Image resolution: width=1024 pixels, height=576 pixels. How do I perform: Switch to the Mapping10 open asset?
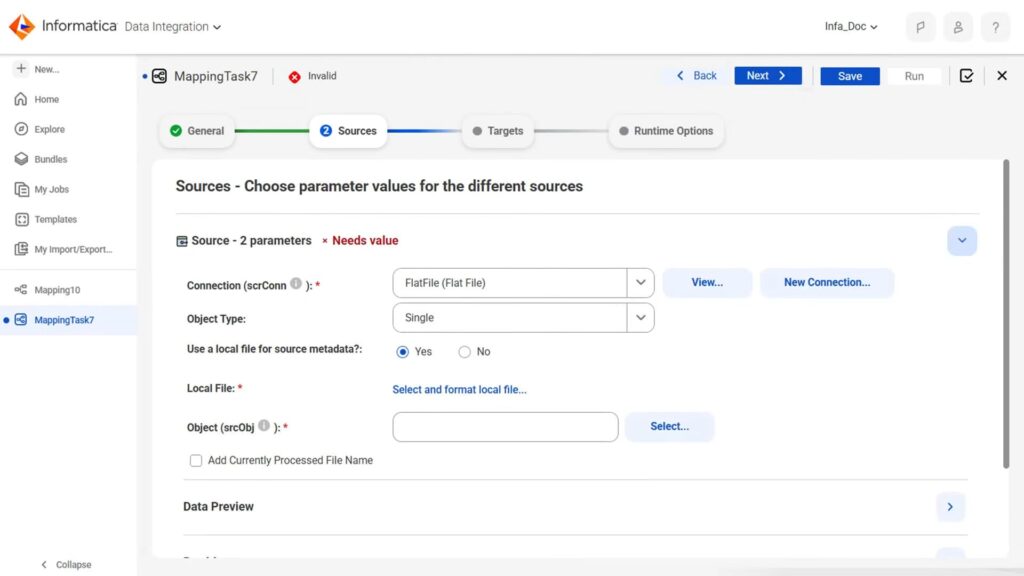click(x=47, y=290)
